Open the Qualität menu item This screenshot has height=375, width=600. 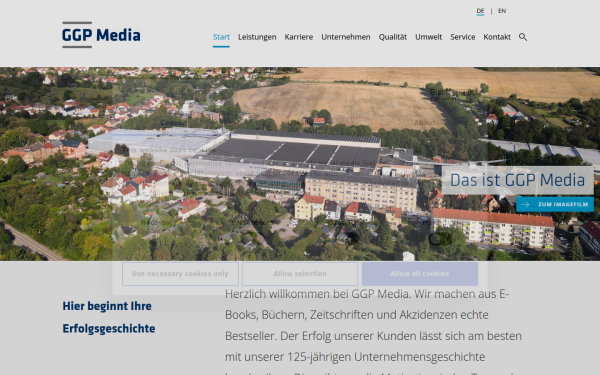coord(393,37)
